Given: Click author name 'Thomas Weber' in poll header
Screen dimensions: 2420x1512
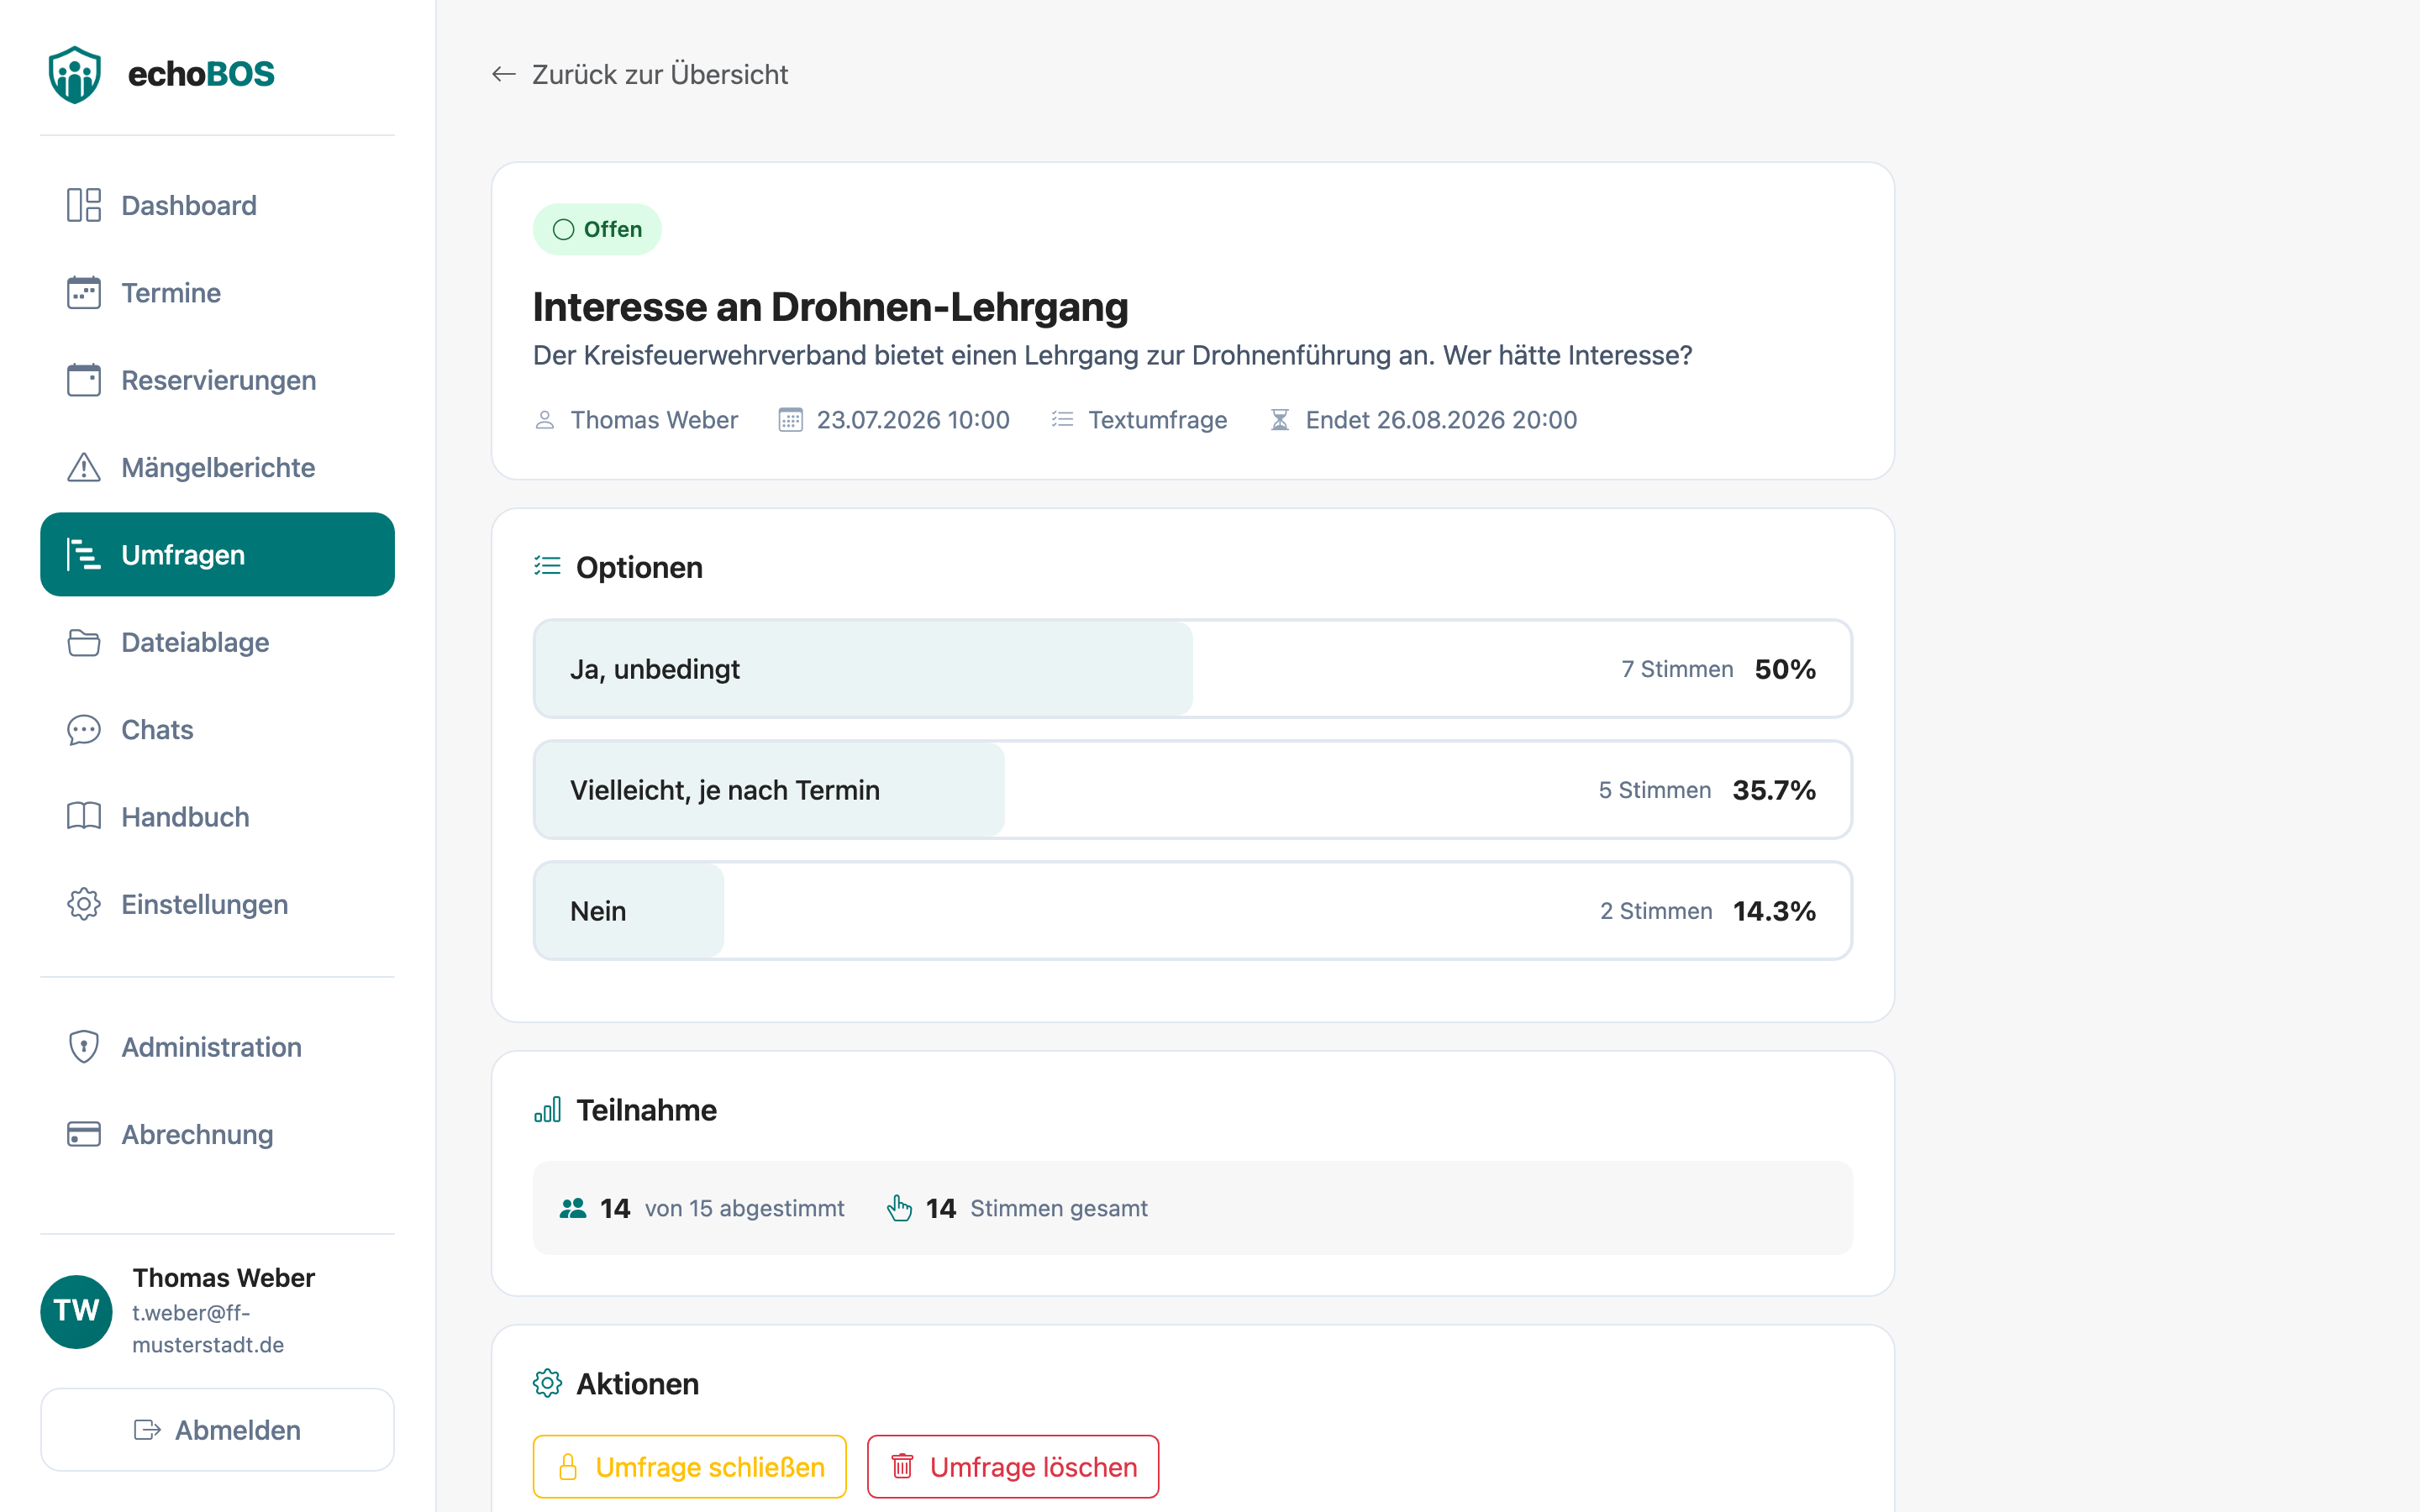Looking at the screenshot, I should coord(654,420).
